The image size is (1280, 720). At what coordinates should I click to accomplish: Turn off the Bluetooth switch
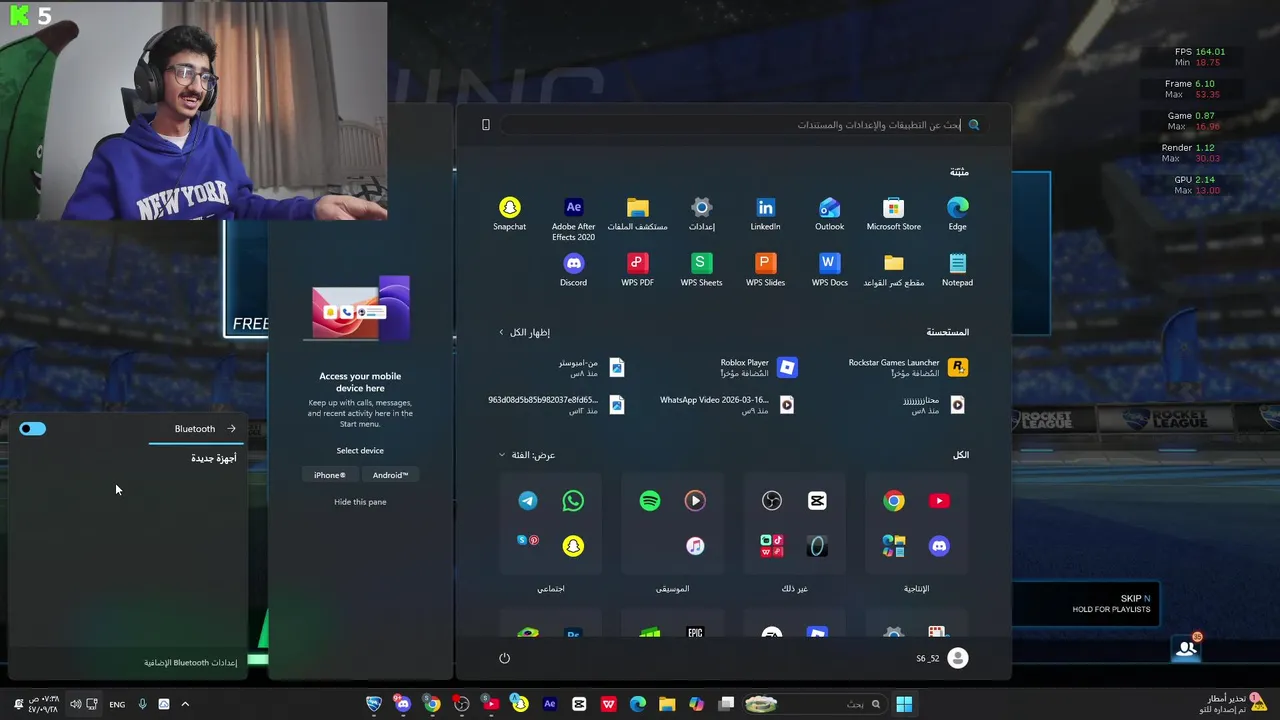tap(33, 429)
